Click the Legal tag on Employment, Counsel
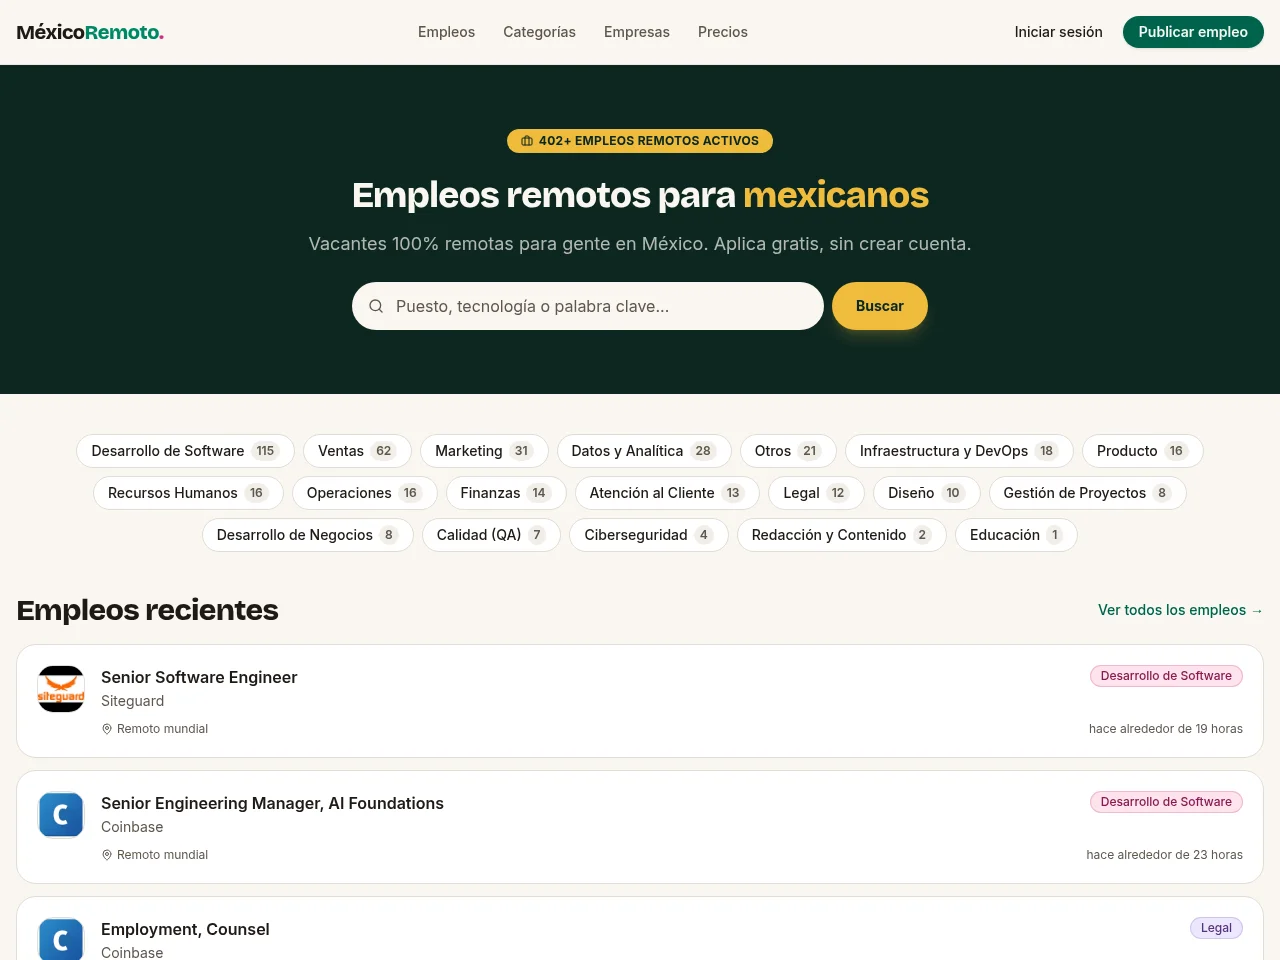Image resolution: width=1280 pixels, height=960 pixels. pos(1216,928)
